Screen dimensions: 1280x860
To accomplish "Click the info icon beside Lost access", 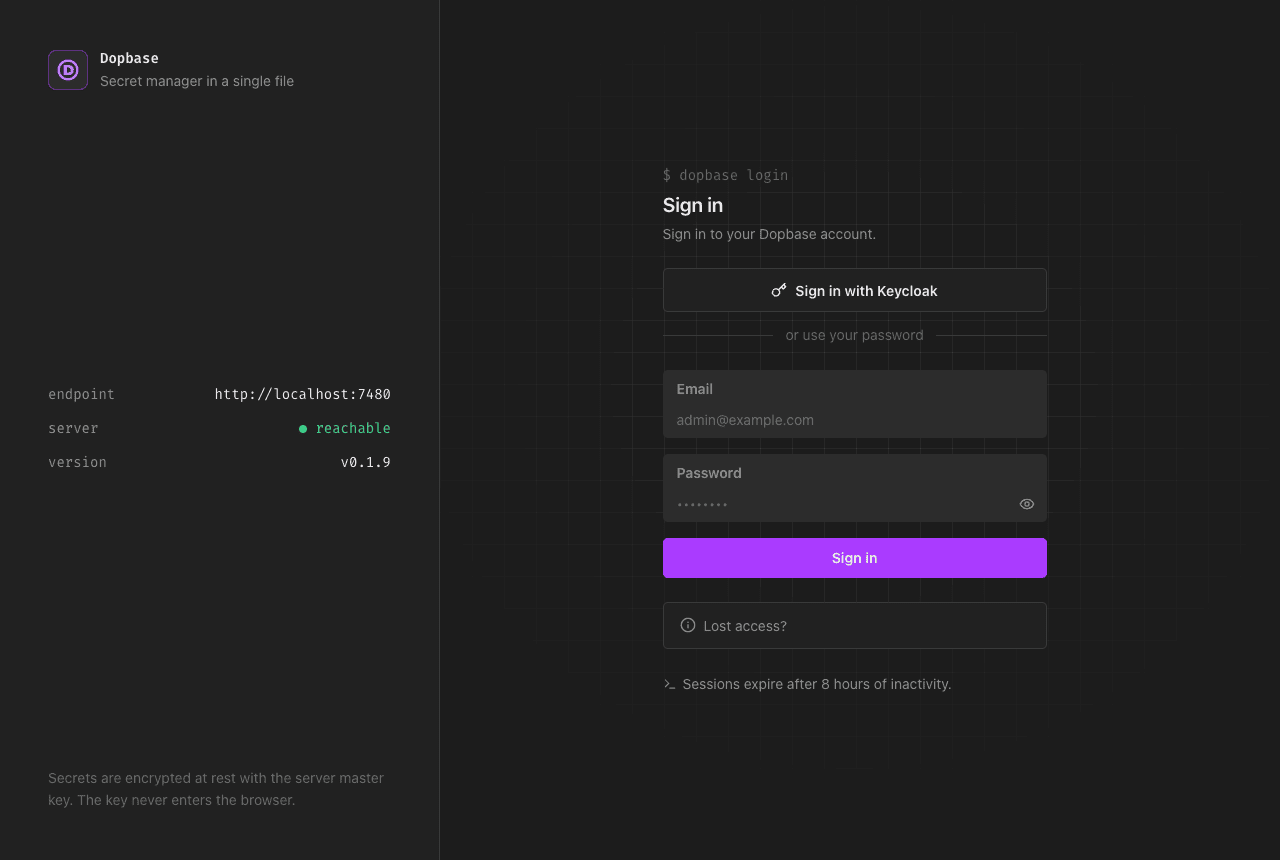I will 688,625.
